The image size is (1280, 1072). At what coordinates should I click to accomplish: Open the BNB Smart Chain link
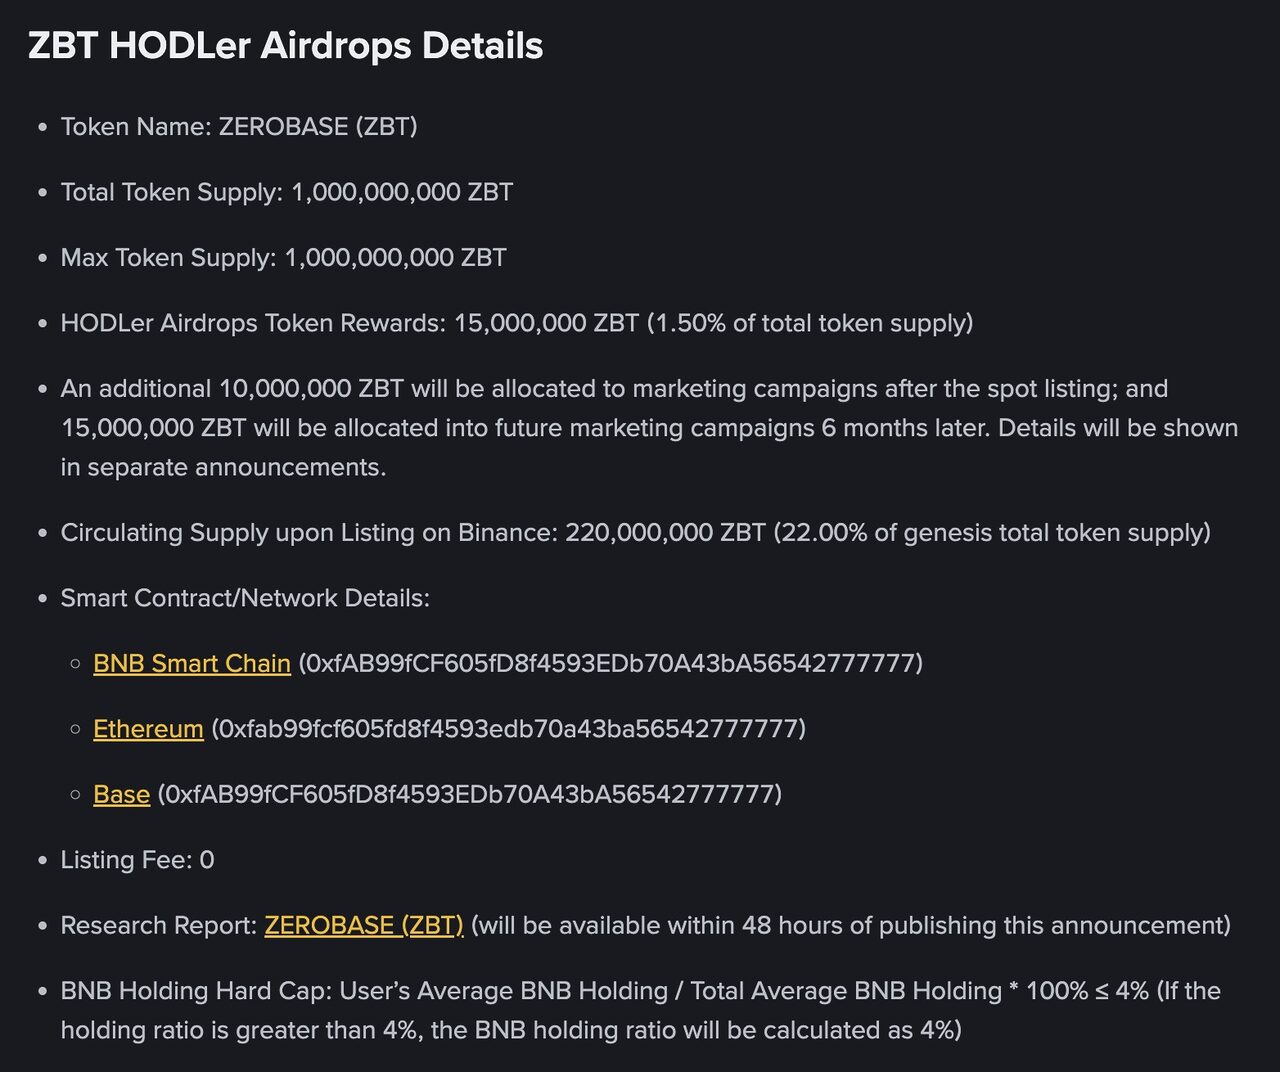pyautogui.click(x=192, y=664)
